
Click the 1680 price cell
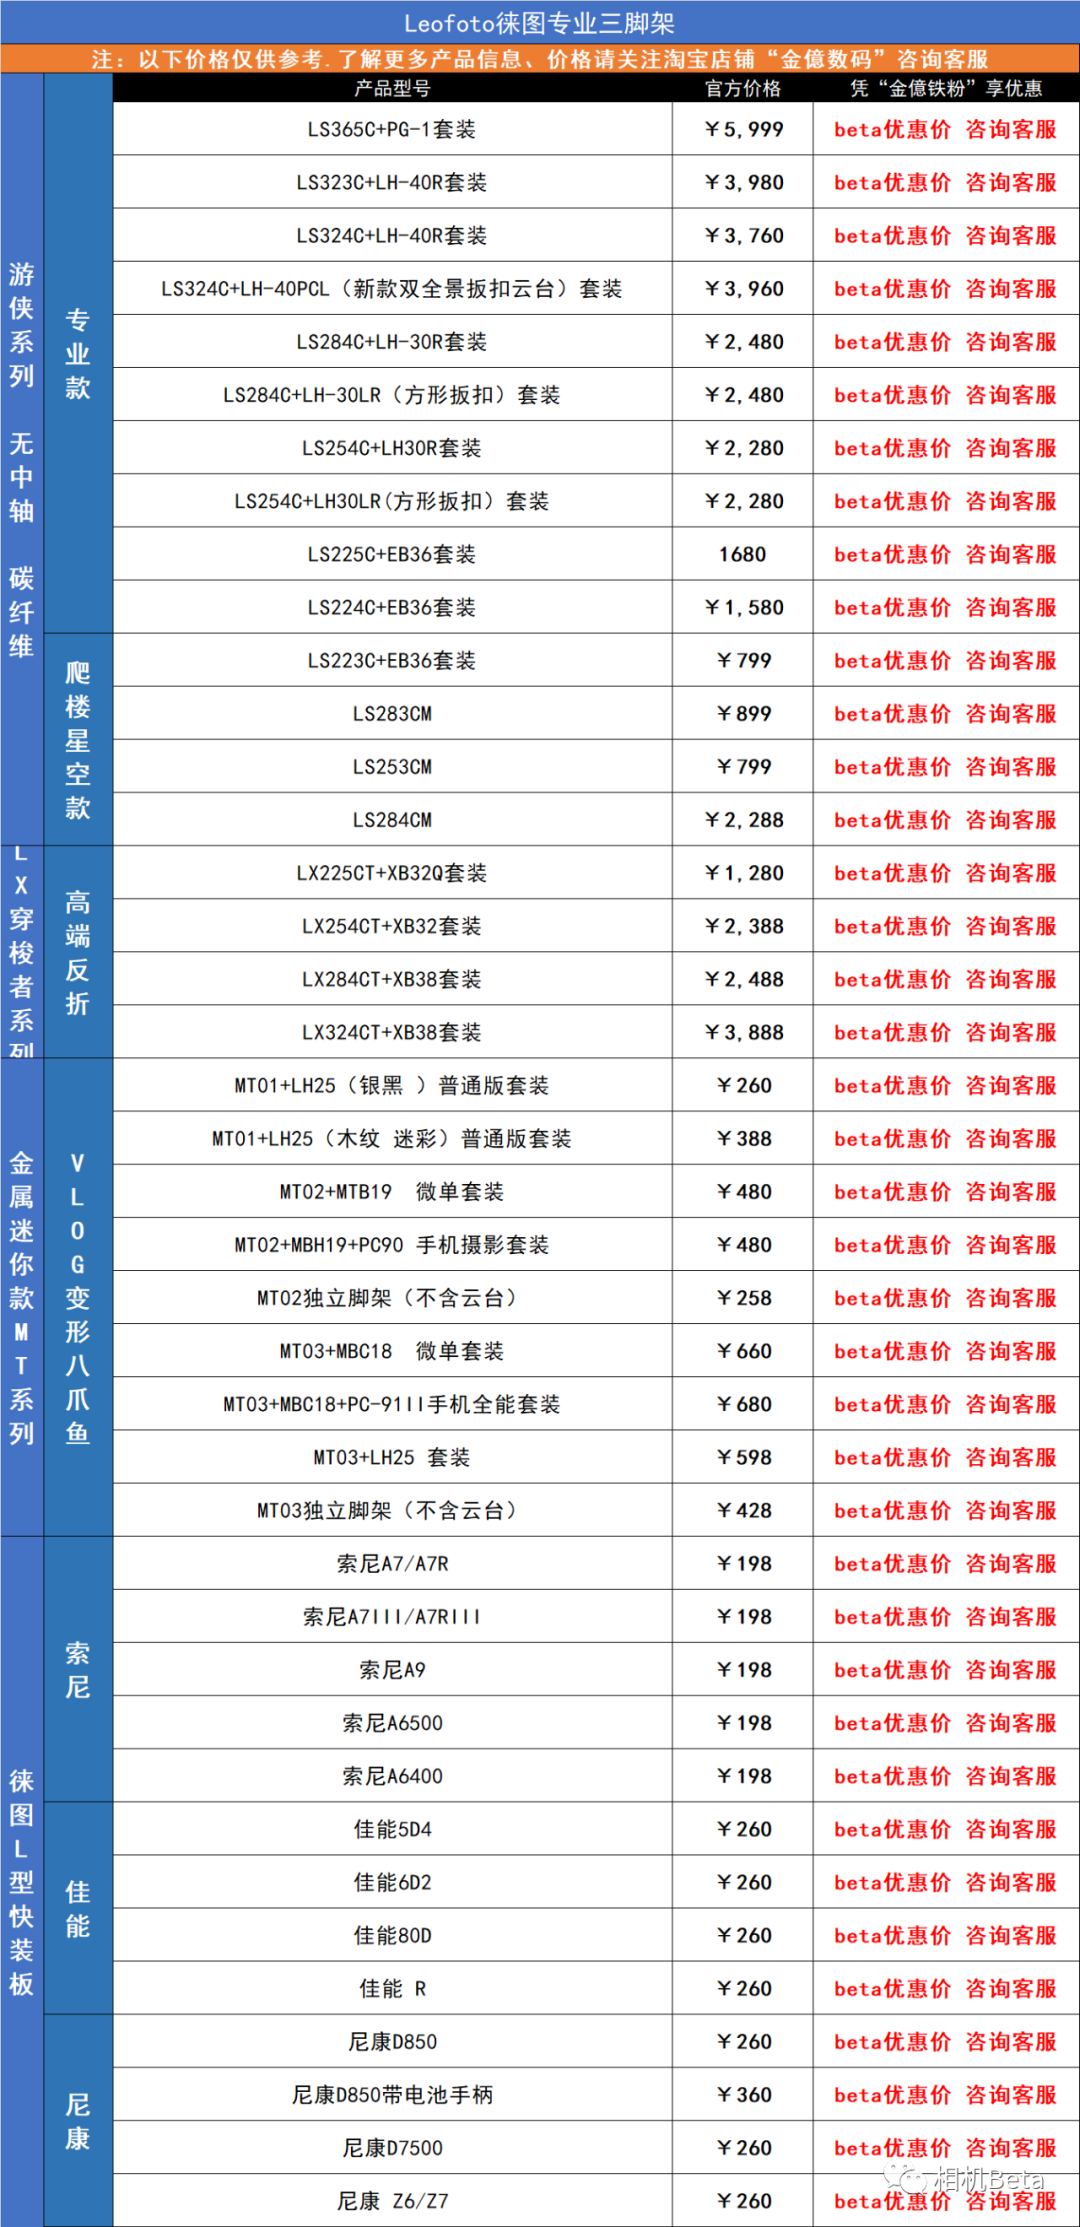(743, 553)
